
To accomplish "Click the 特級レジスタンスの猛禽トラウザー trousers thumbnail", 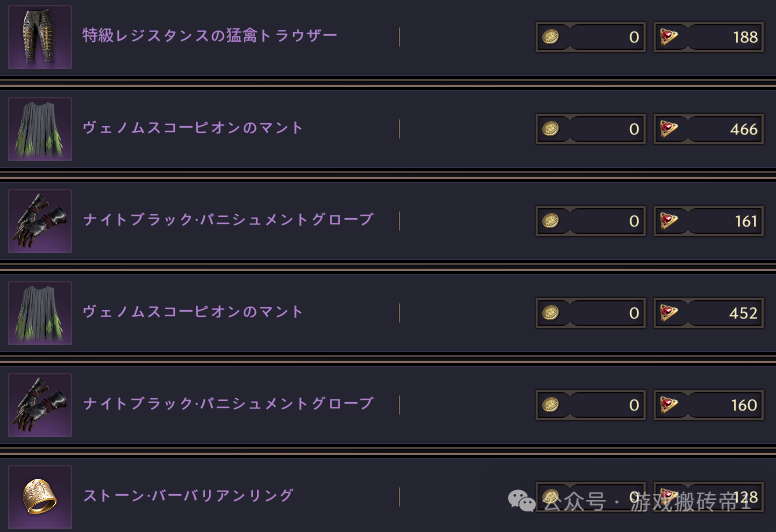I will point(40,37).
